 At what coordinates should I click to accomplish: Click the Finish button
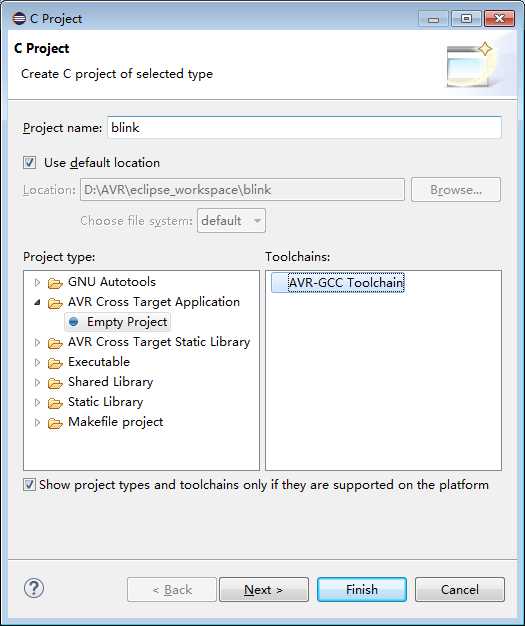362,589
